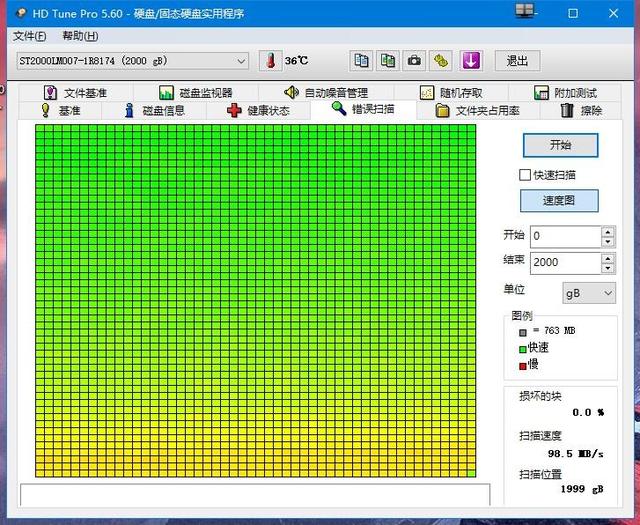Click the thermometer temperature icon

coord(270,61)
